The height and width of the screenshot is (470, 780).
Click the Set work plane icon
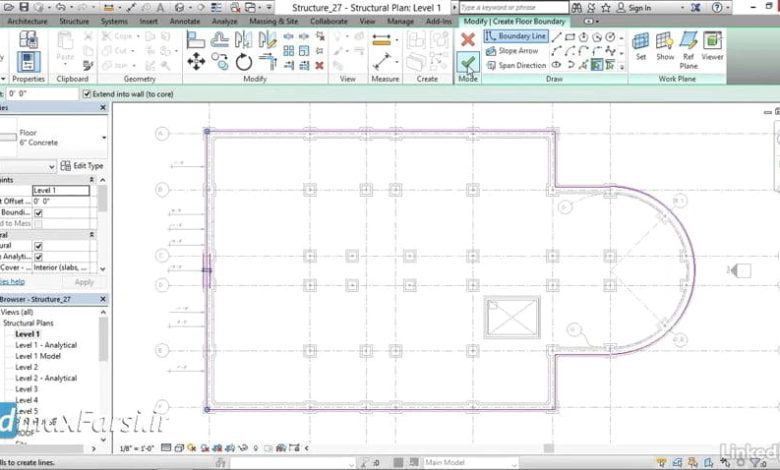pyautogui.click(x=641, y=46)
